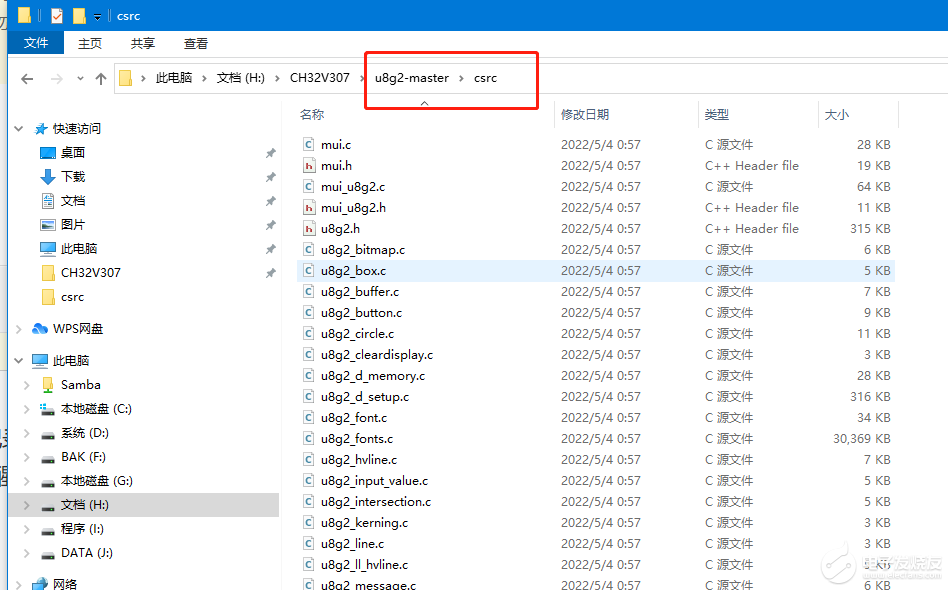Screen dimensions: 948x590
Task: Switch to the 主页 ribbon tab
Action: pyautogui.click(x=89, y=43)
